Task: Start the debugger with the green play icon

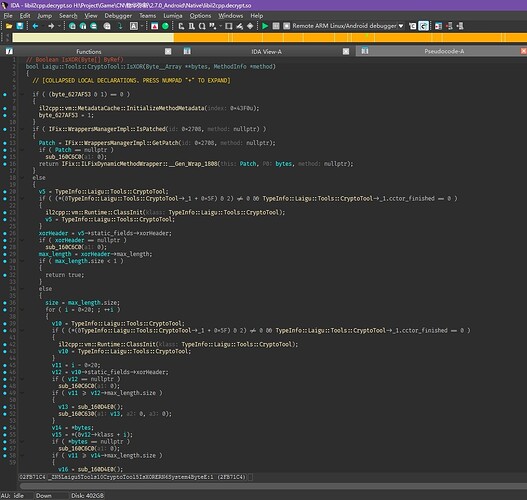Action: point(265,26)
